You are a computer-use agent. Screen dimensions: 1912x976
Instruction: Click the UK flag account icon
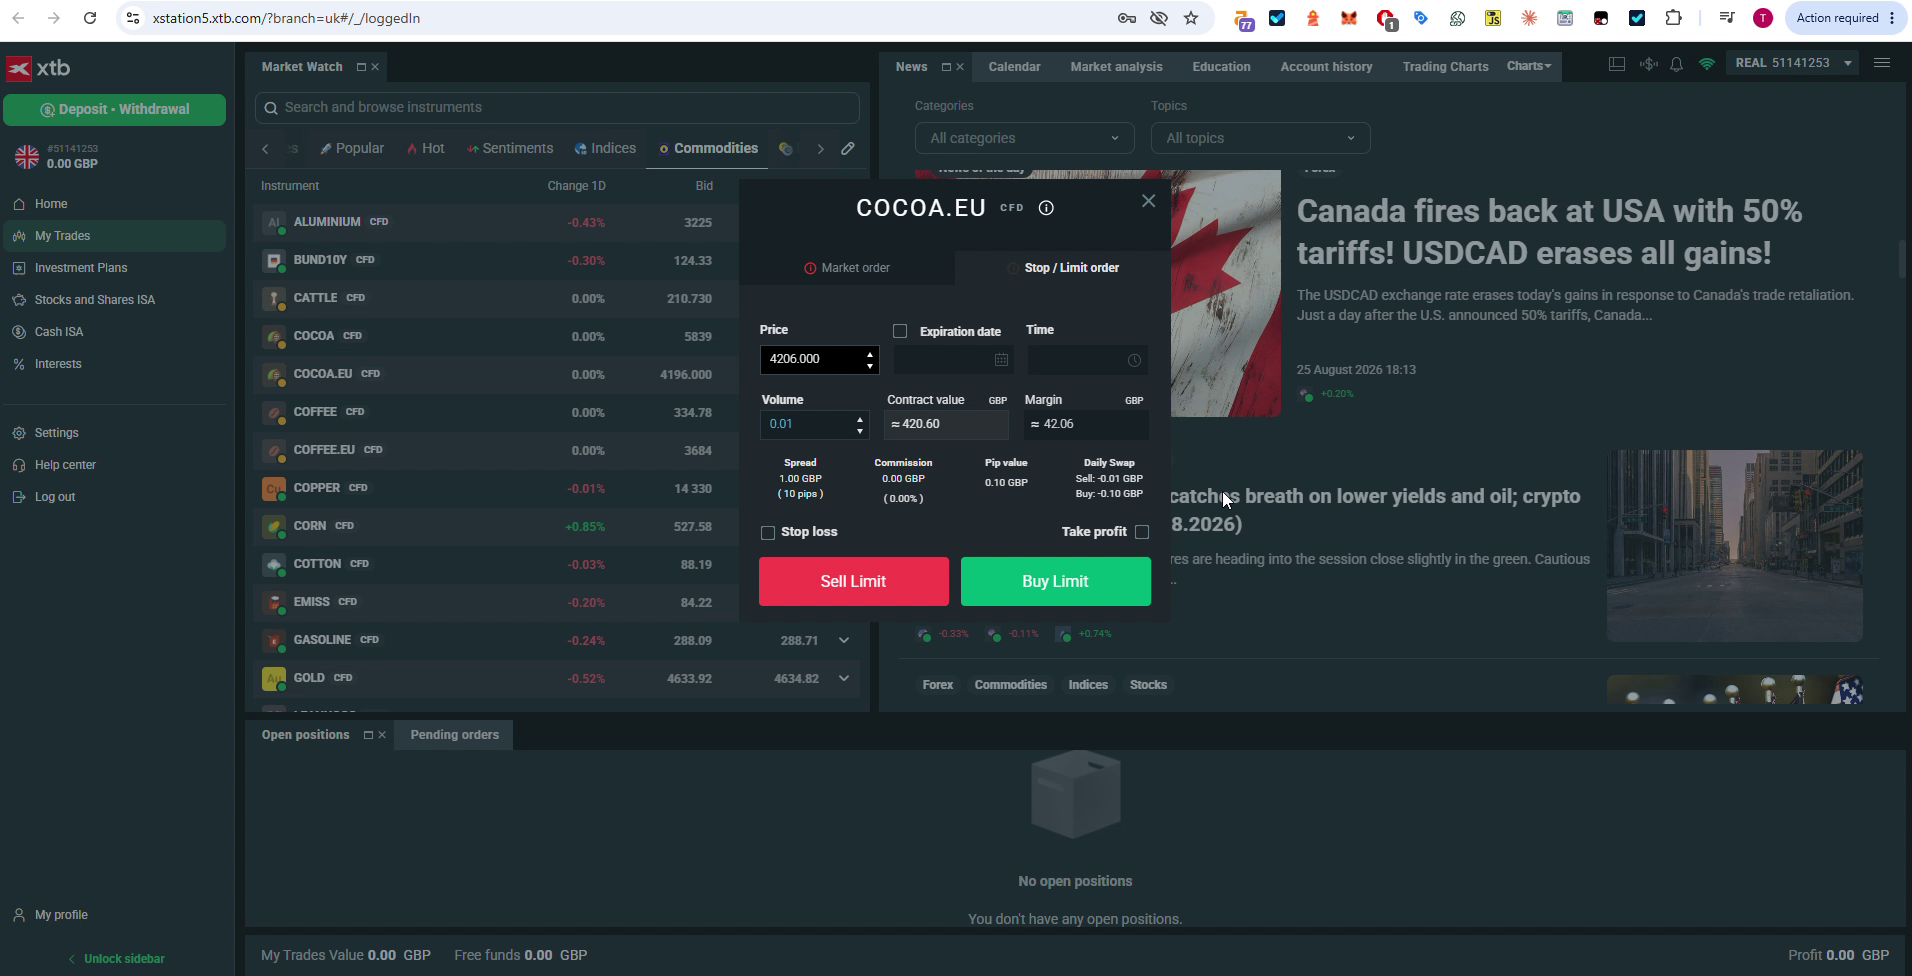click(x=27, y=156)
